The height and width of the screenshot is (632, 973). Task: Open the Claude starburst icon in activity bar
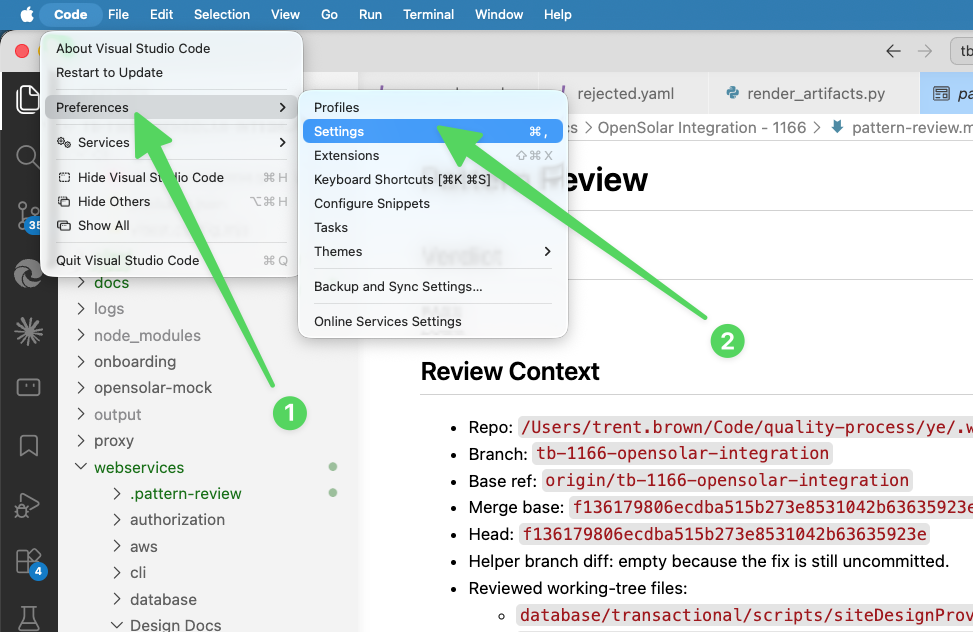[29, 331]
